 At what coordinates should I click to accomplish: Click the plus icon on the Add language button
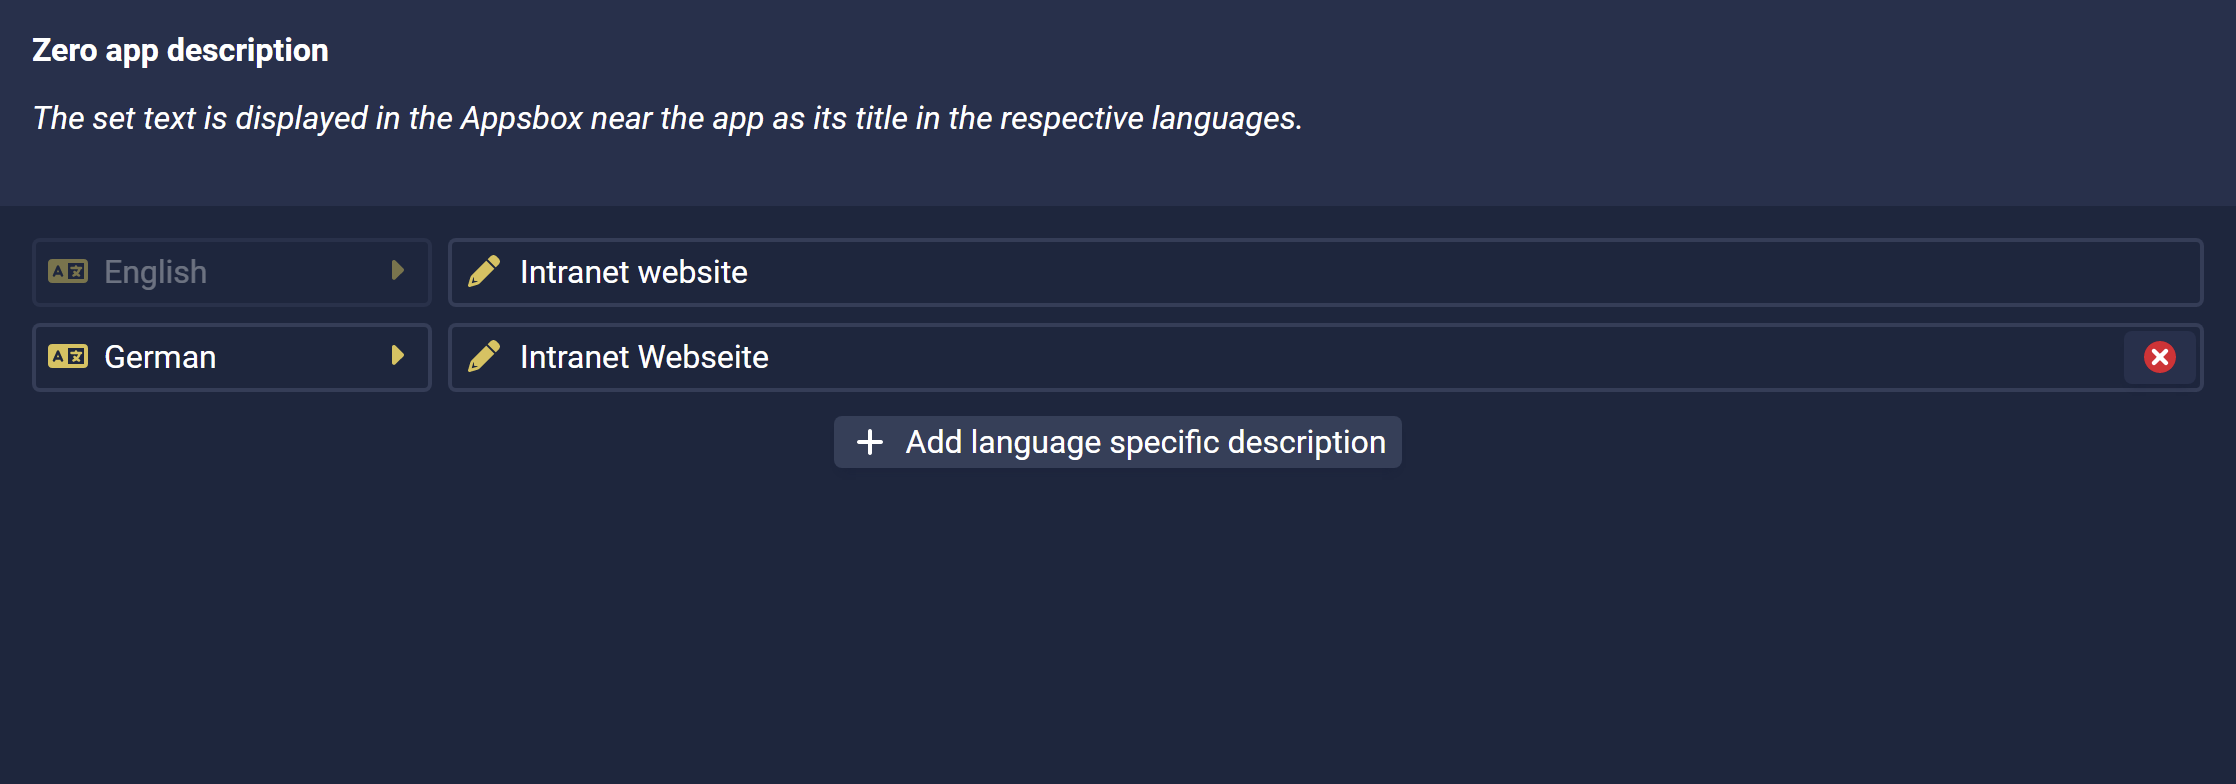coord(870,442)
